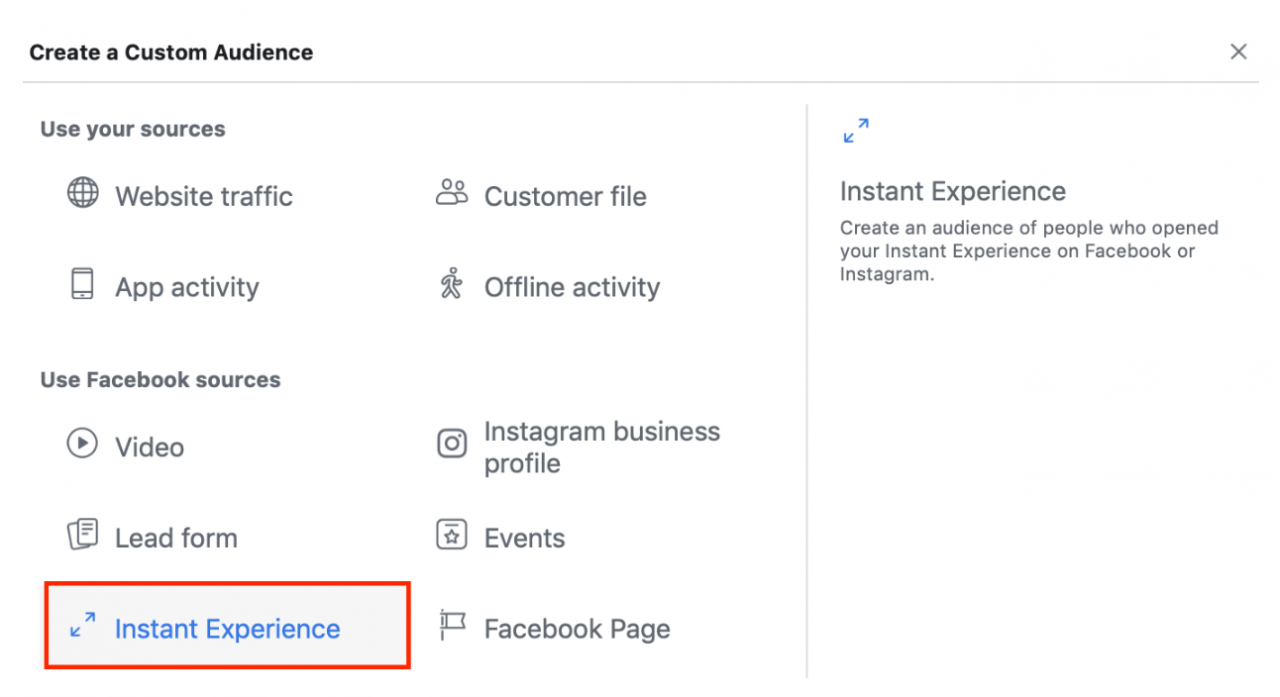Image resolution: width=1280 pixels, height=697 pixels.
Task: Click the globe icon for Website traffic
Action: (x=82, y=193)
